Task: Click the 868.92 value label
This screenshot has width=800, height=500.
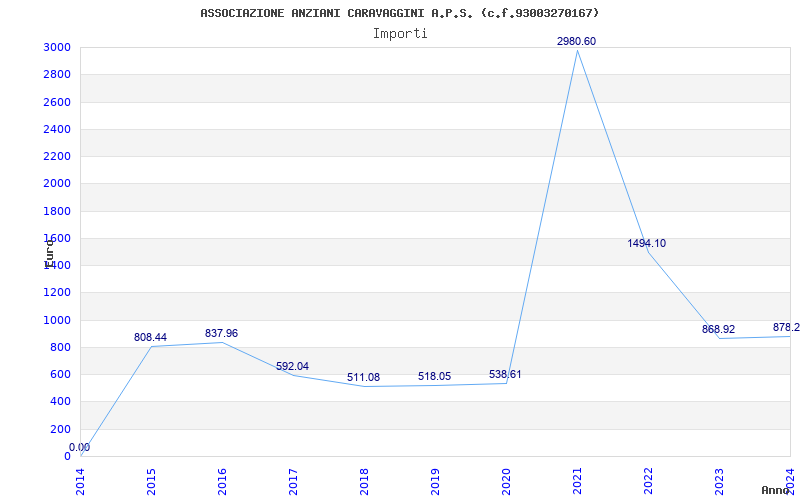Action: click(718, 329)
